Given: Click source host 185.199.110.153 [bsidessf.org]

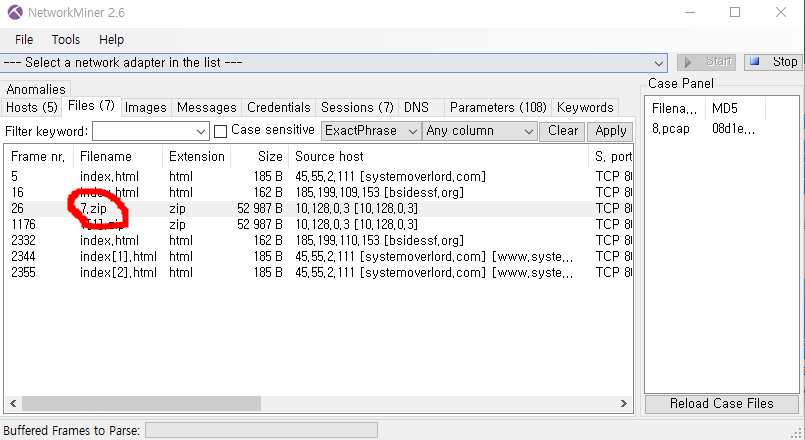Looking at the screenshot, I should [x=379, y=240].
